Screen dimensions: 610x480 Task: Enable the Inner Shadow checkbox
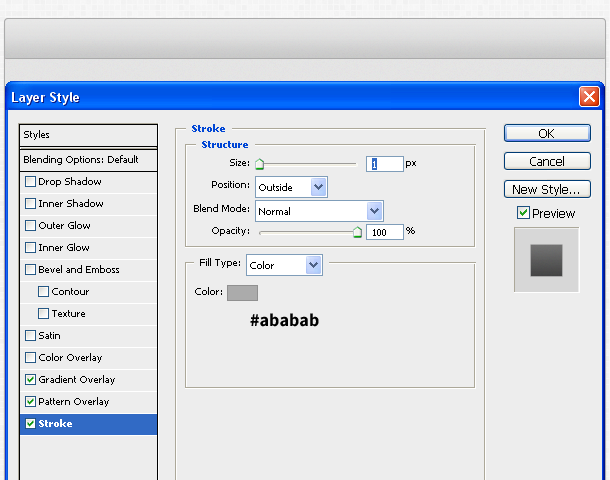tap(30, 203)
